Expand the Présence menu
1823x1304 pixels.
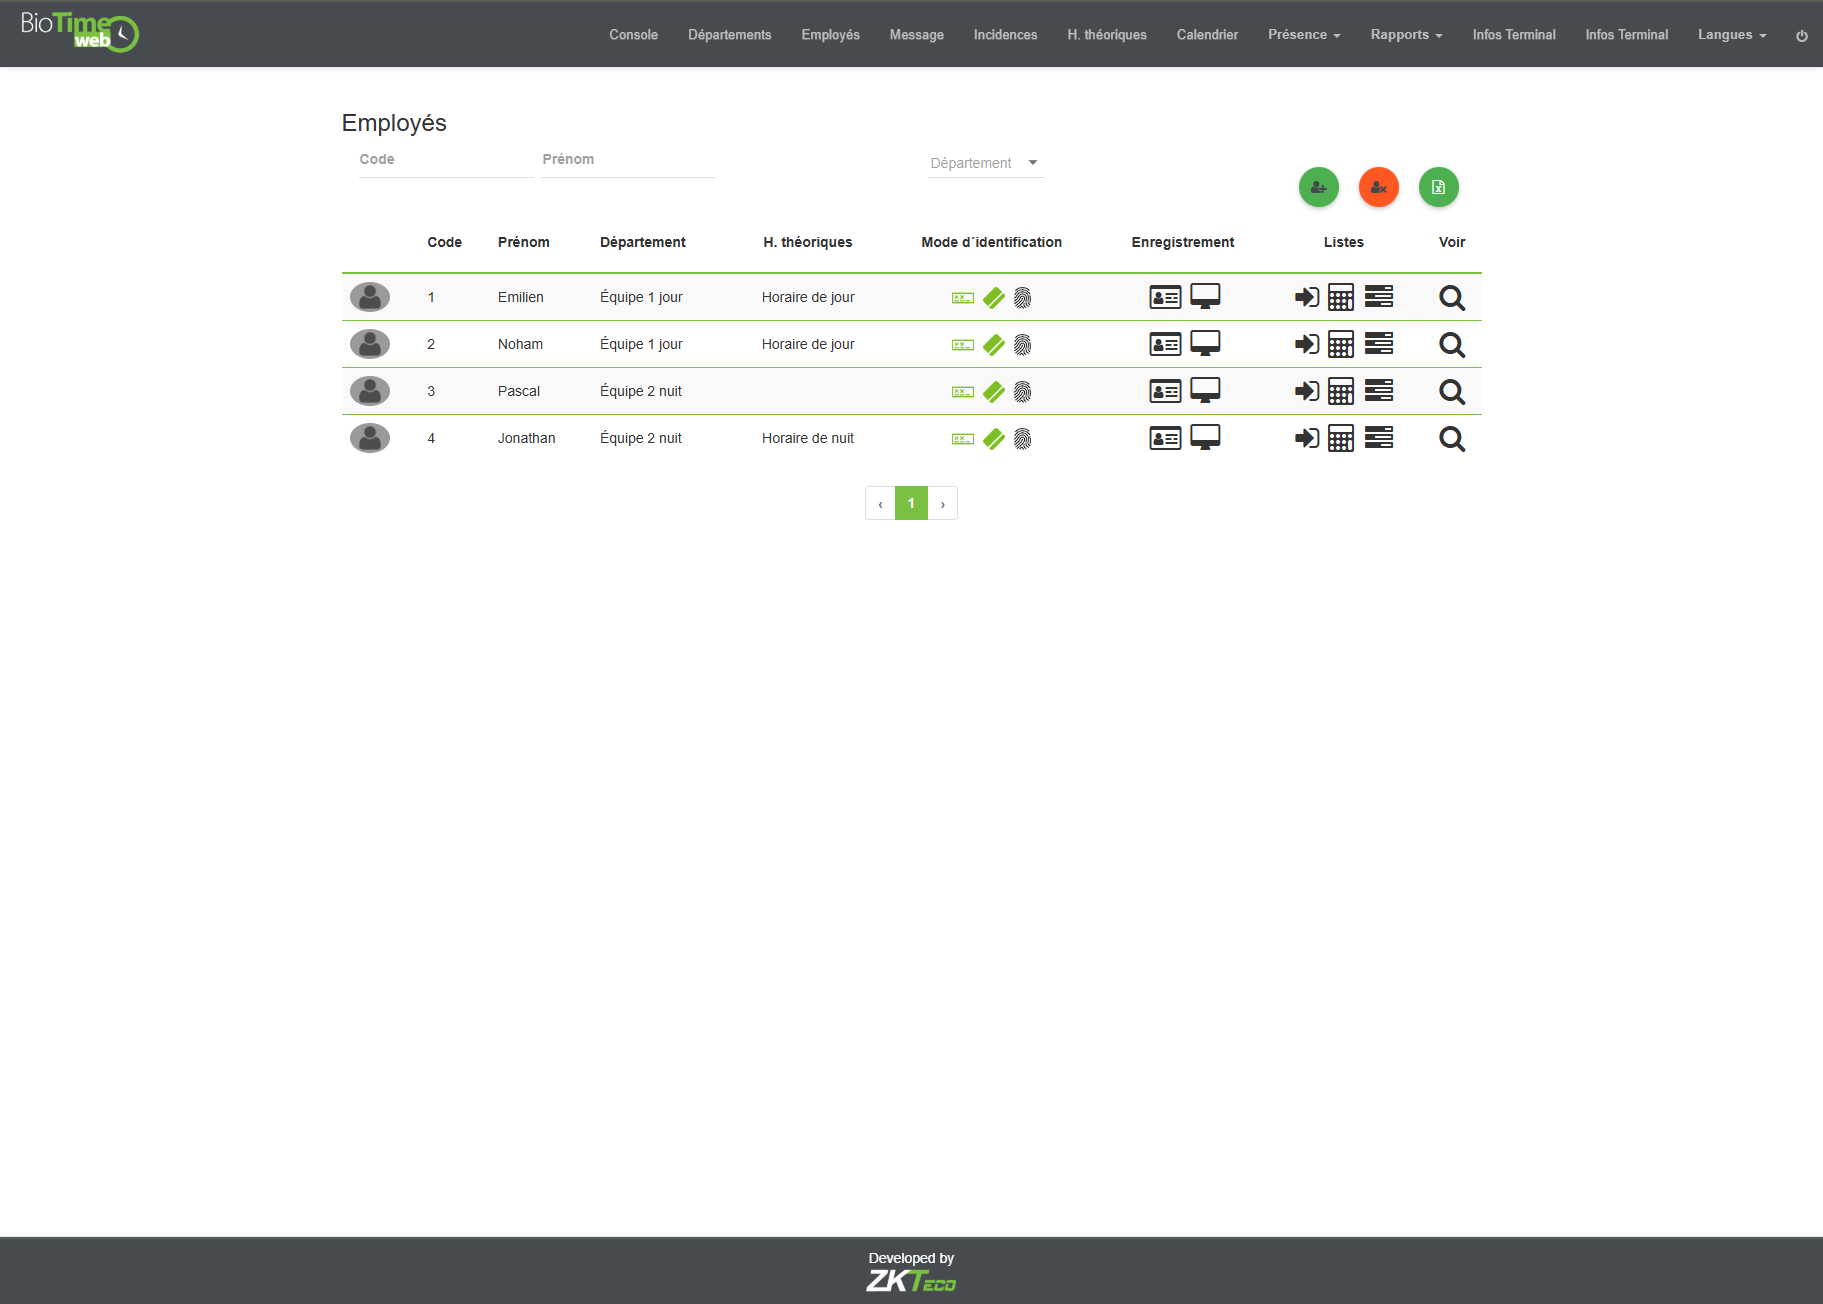(1303, 34)
